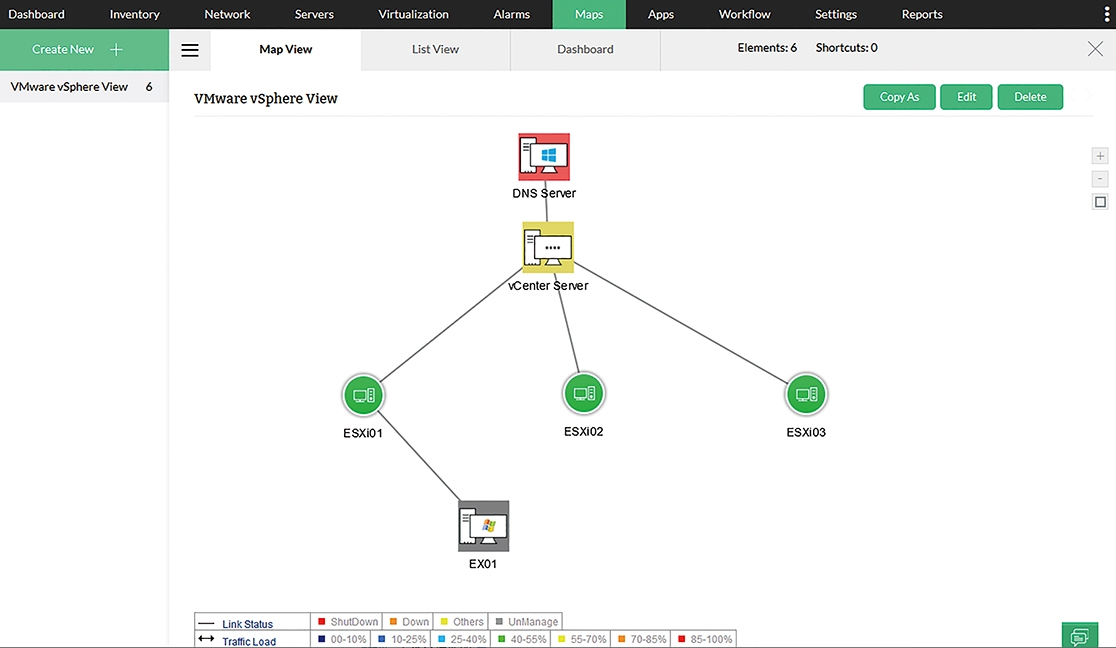Viewport: 1116px width, 648px height.
Task: Close the map view with X icon
Action: pos(1095,48)
